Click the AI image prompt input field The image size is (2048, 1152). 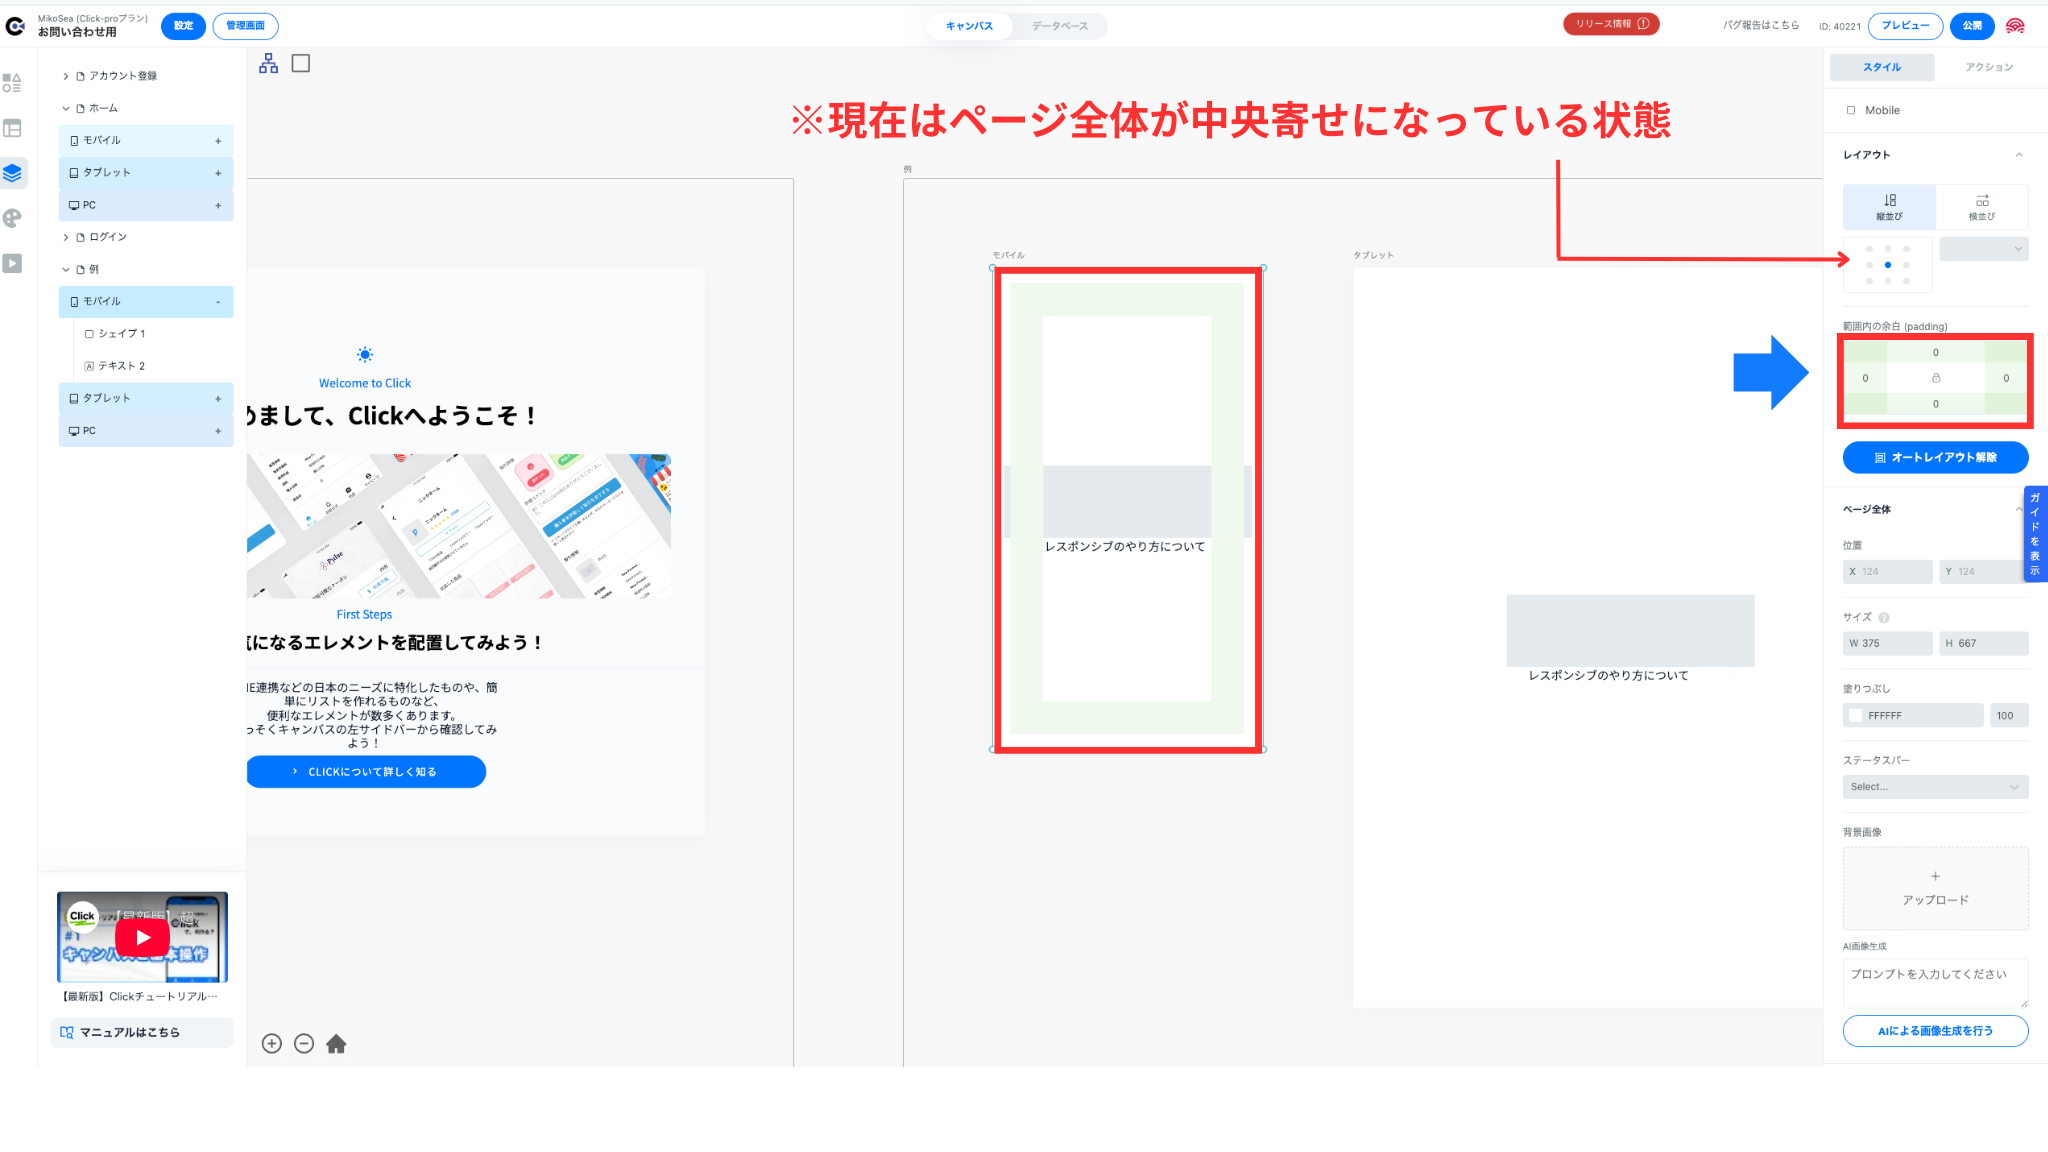(x=1935, y=983)
